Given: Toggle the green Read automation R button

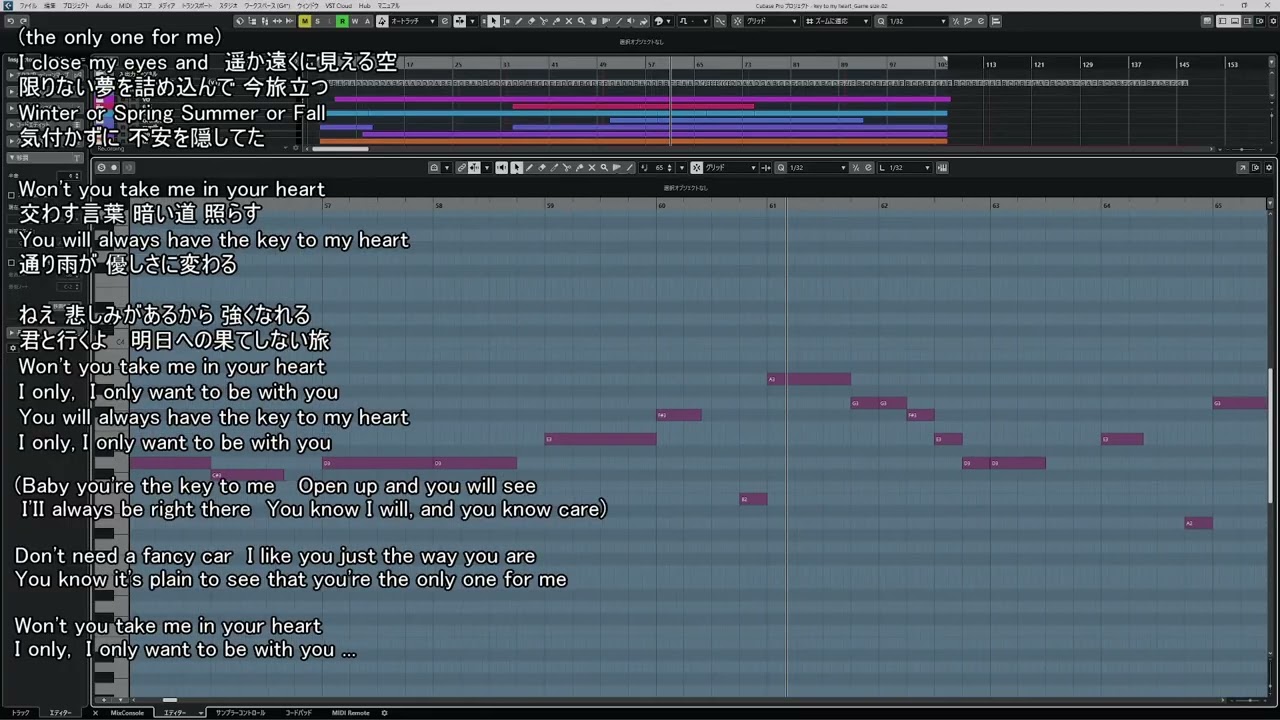Looking at the screenshot, I should tap(342, 21).
